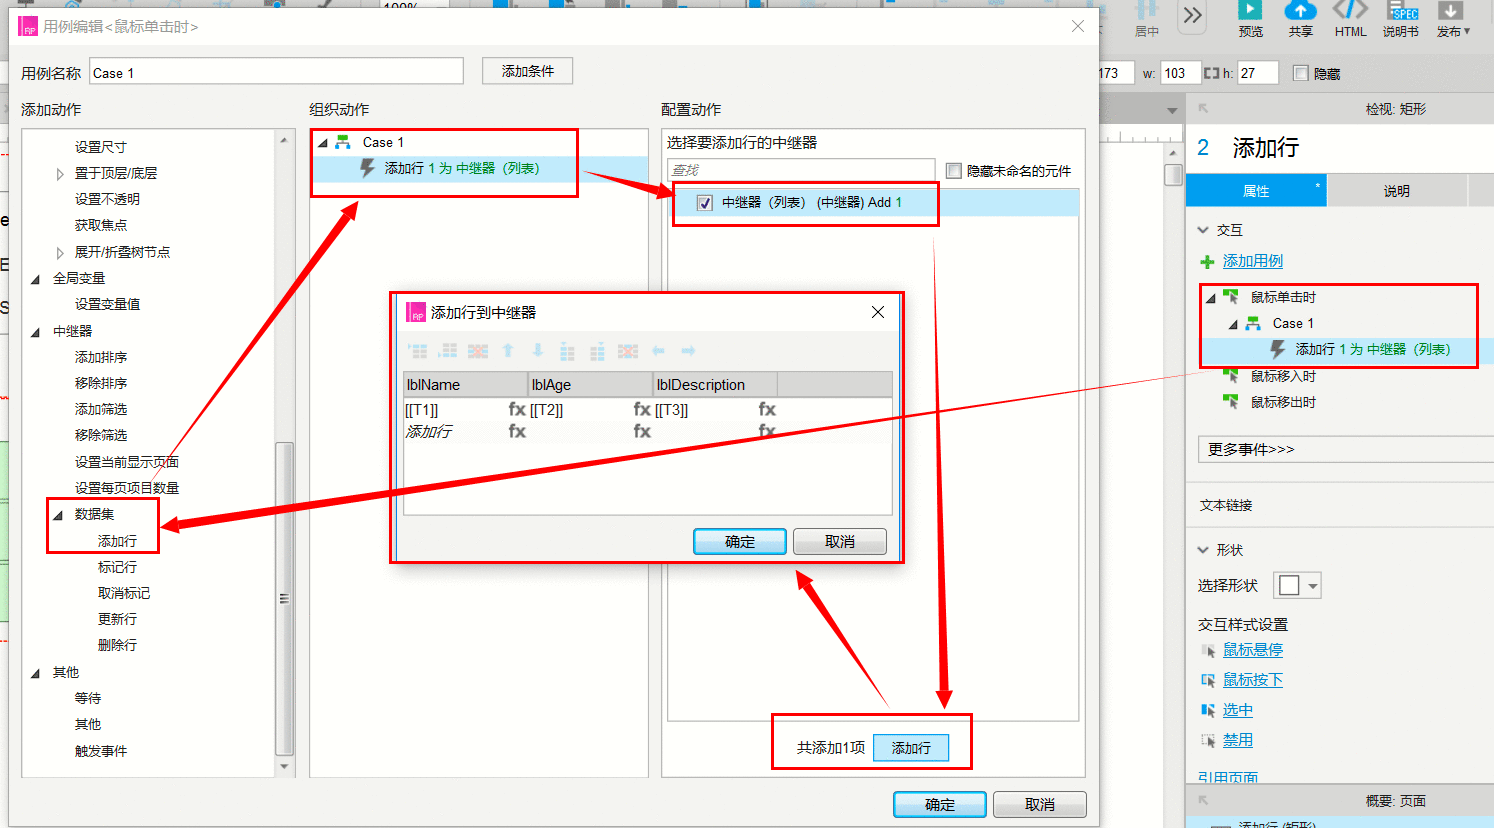
Task: Expand the toolbar overflow double-chevron
Action: pos(1193,15)
